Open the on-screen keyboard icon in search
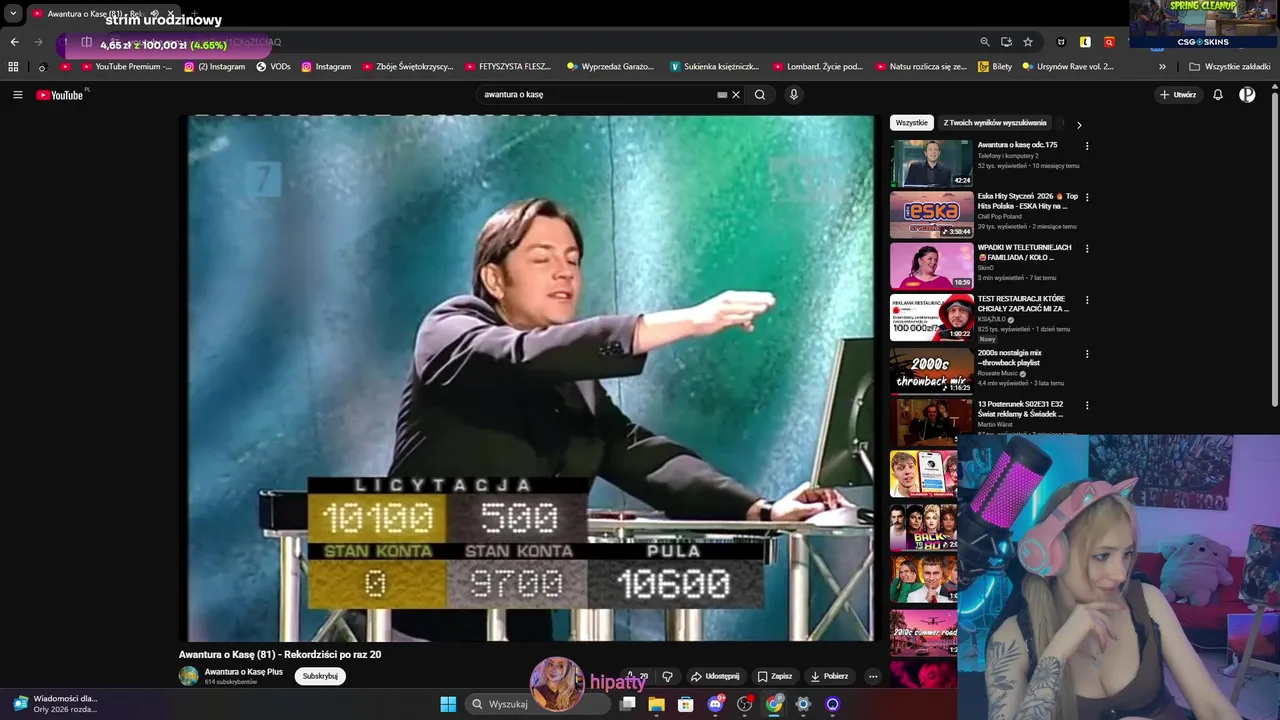 pos(722,95)
